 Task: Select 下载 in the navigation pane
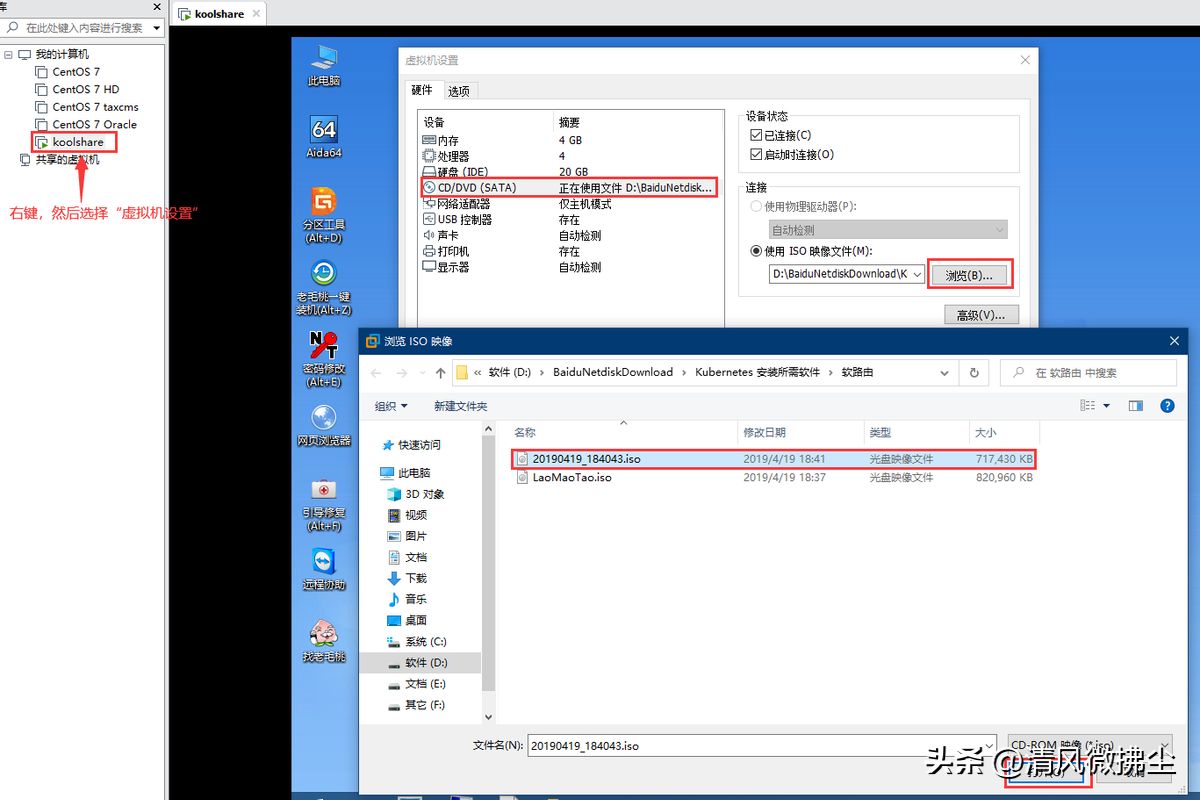tap(407, 578)
